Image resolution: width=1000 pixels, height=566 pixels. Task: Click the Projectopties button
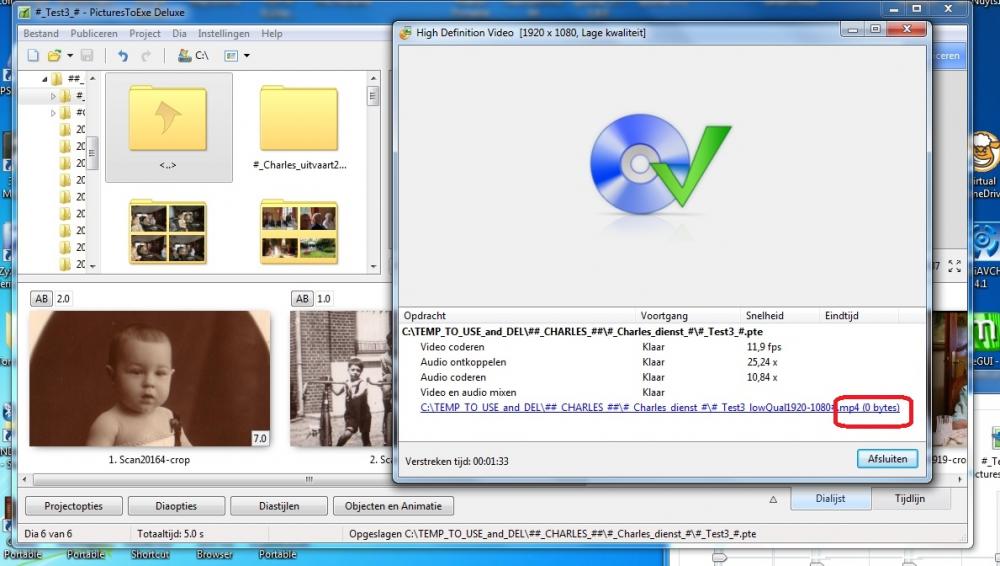(72, 506)
